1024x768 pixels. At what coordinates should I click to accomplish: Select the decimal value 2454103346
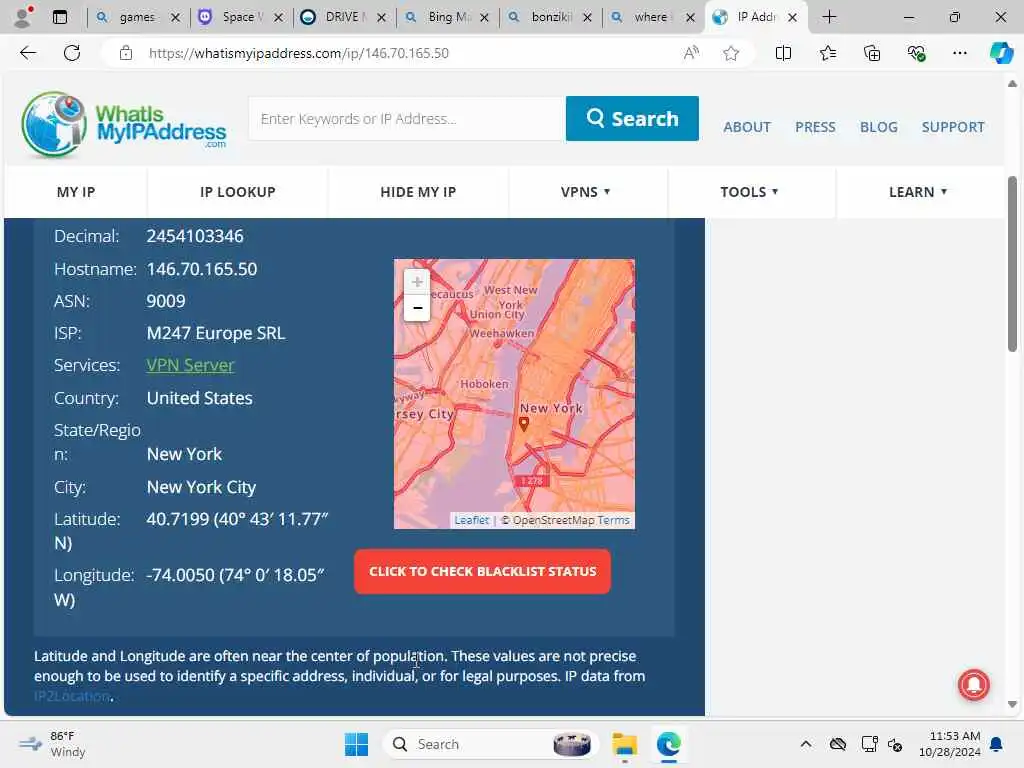[x=195, y=236]
